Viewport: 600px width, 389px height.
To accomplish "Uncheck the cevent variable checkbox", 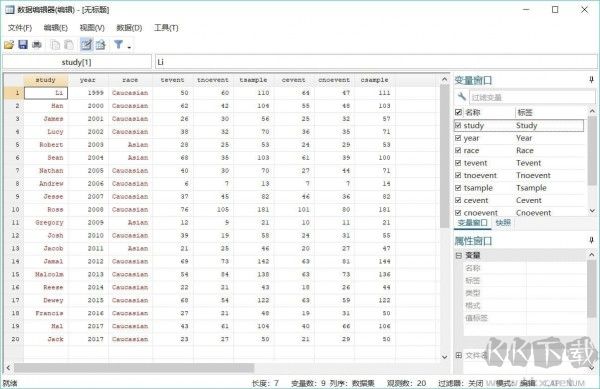I will [458, 200].
